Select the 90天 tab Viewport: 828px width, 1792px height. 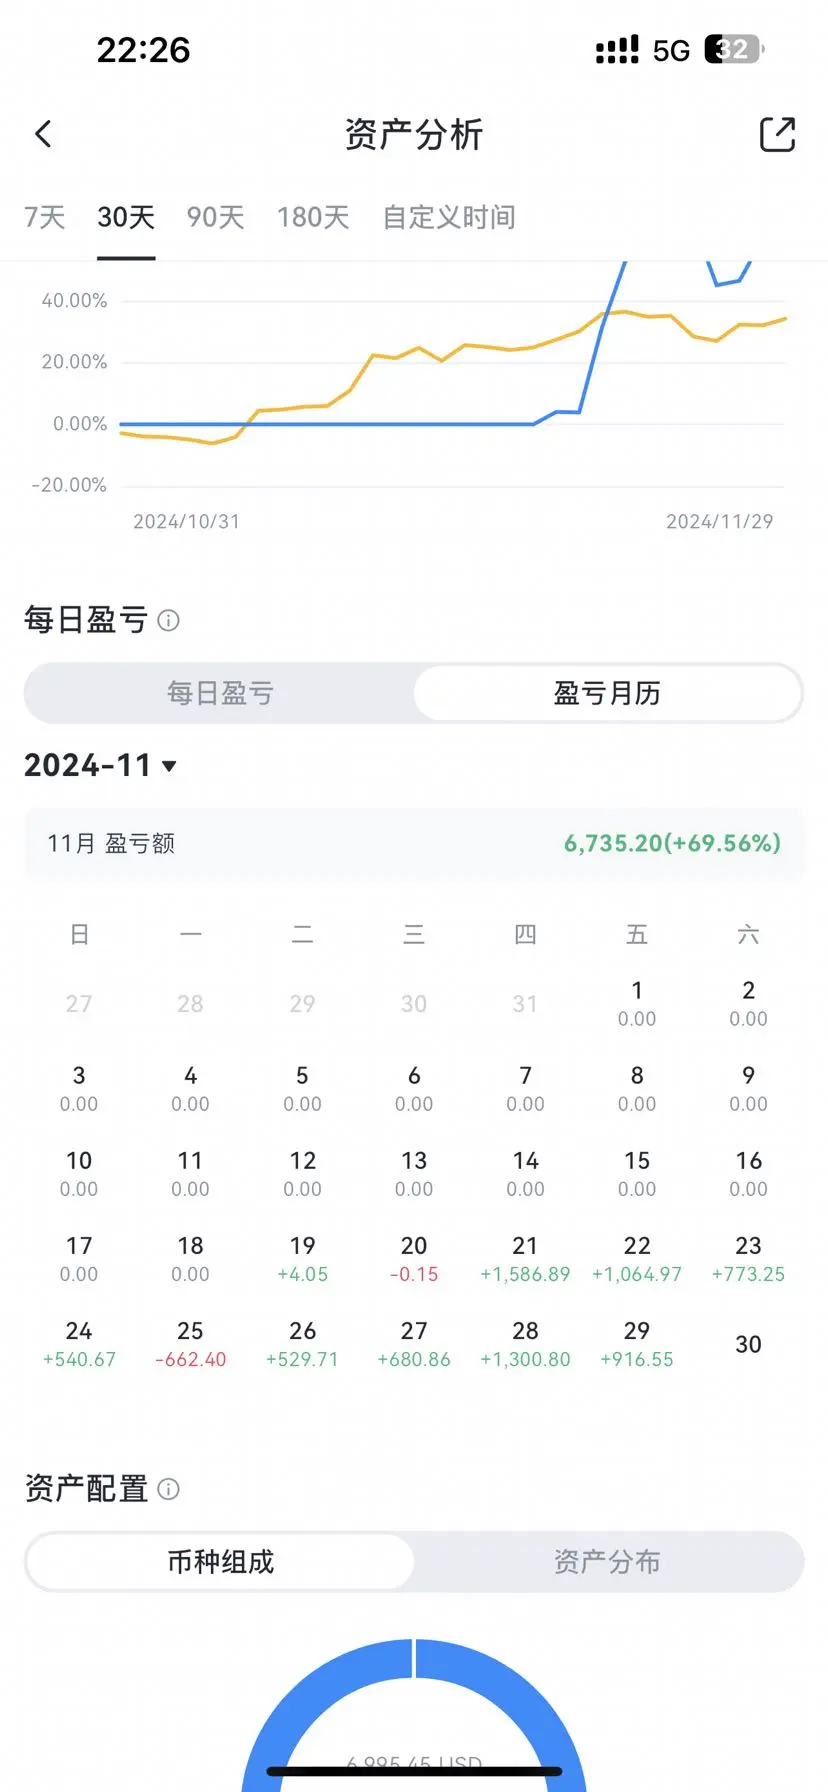[x=215, y=217]
